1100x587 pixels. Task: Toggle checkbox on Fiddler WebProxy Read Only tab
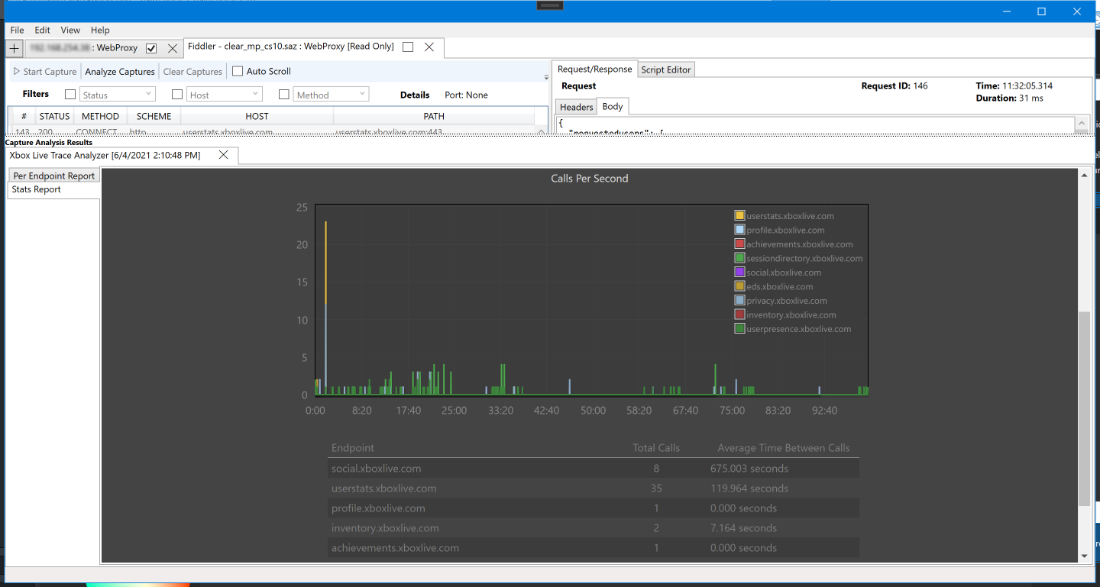click(408, 47)
